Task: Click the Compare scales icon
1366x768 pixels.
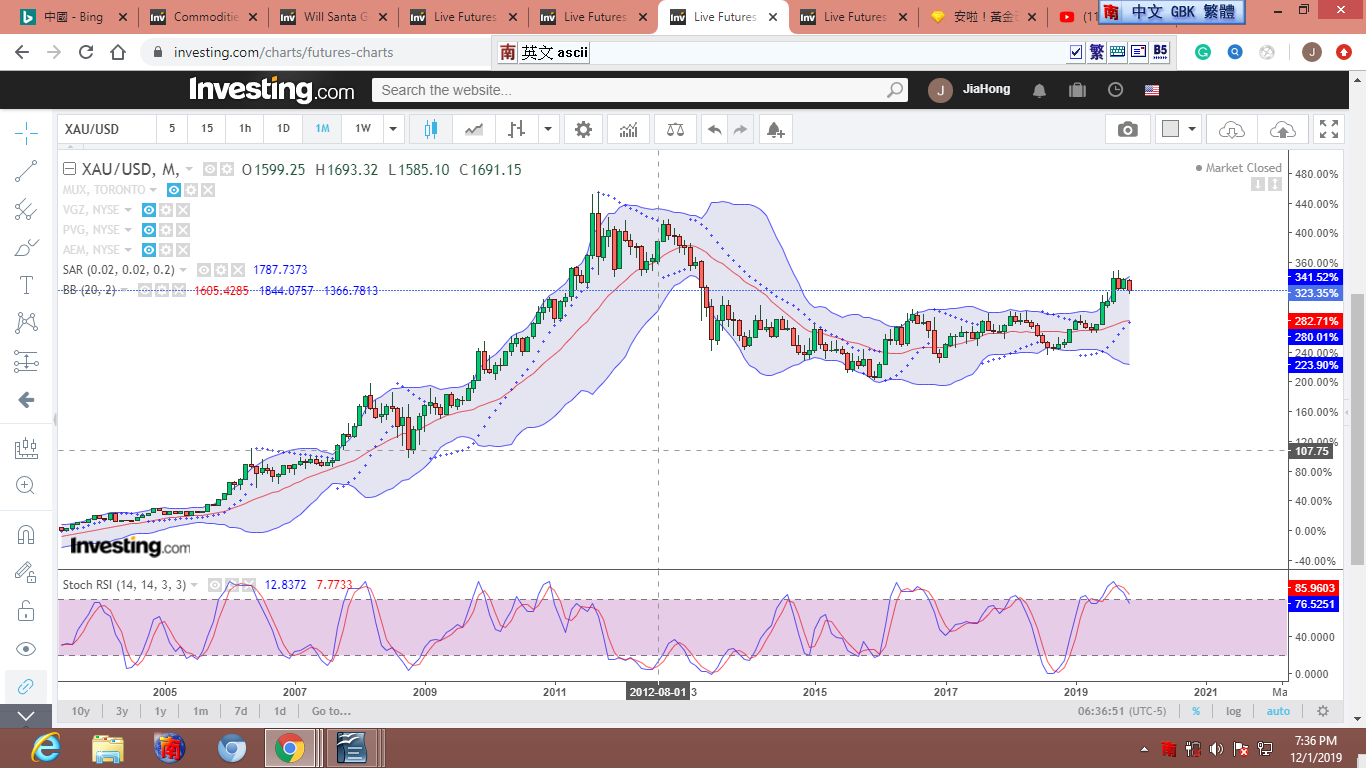Action: click(x=675, y=129)
